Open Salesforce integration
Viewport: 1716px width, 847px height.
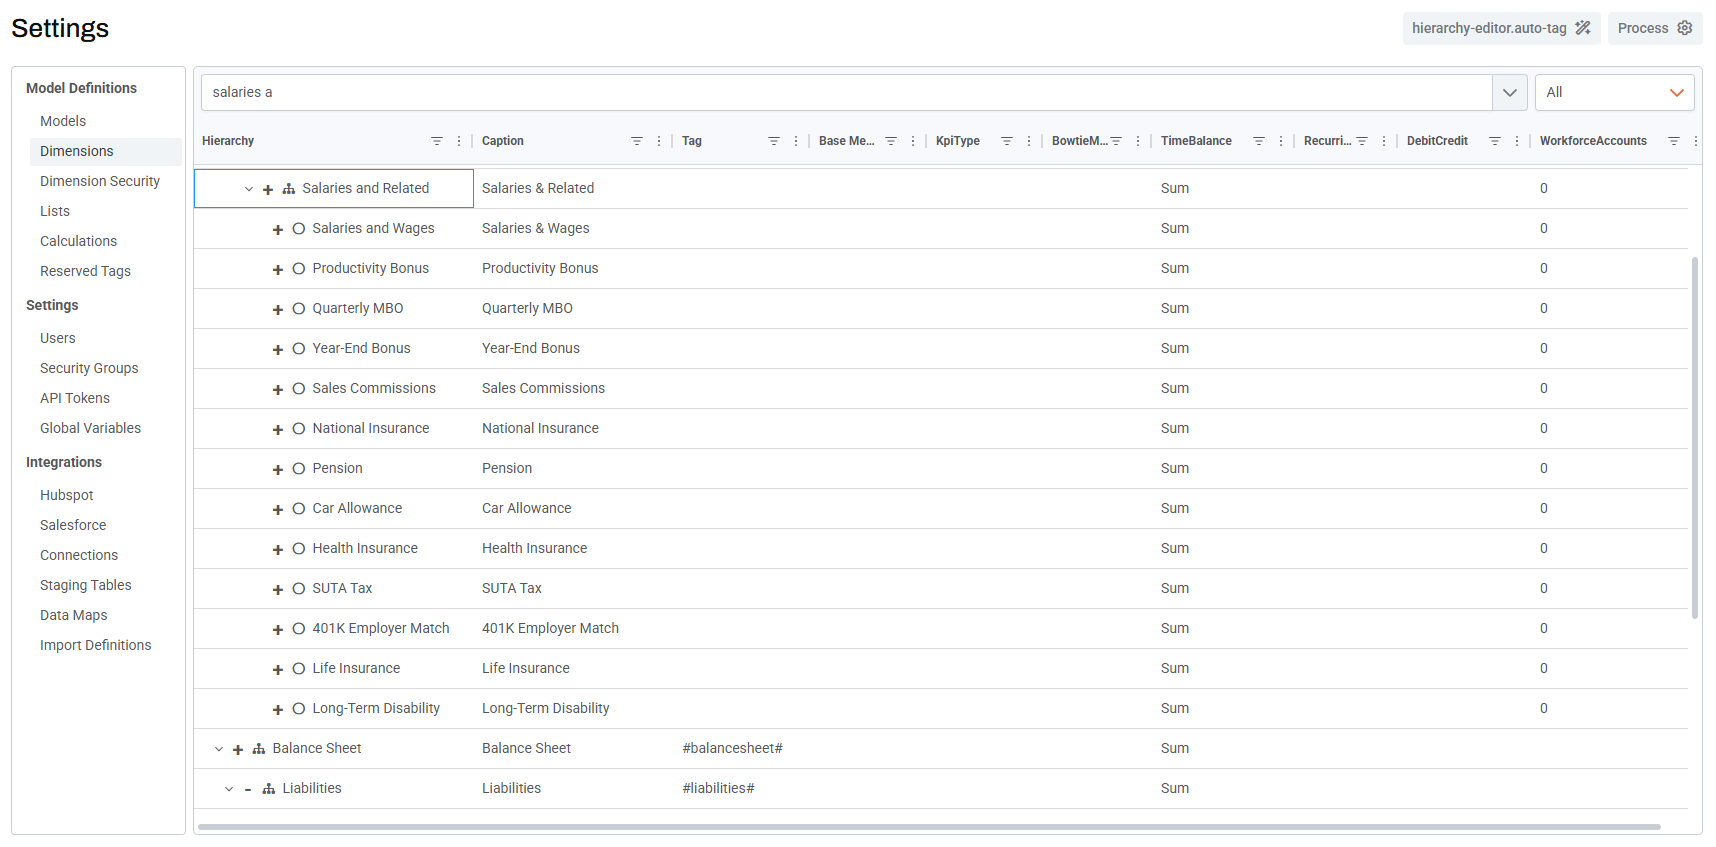[x=73, y=525]
